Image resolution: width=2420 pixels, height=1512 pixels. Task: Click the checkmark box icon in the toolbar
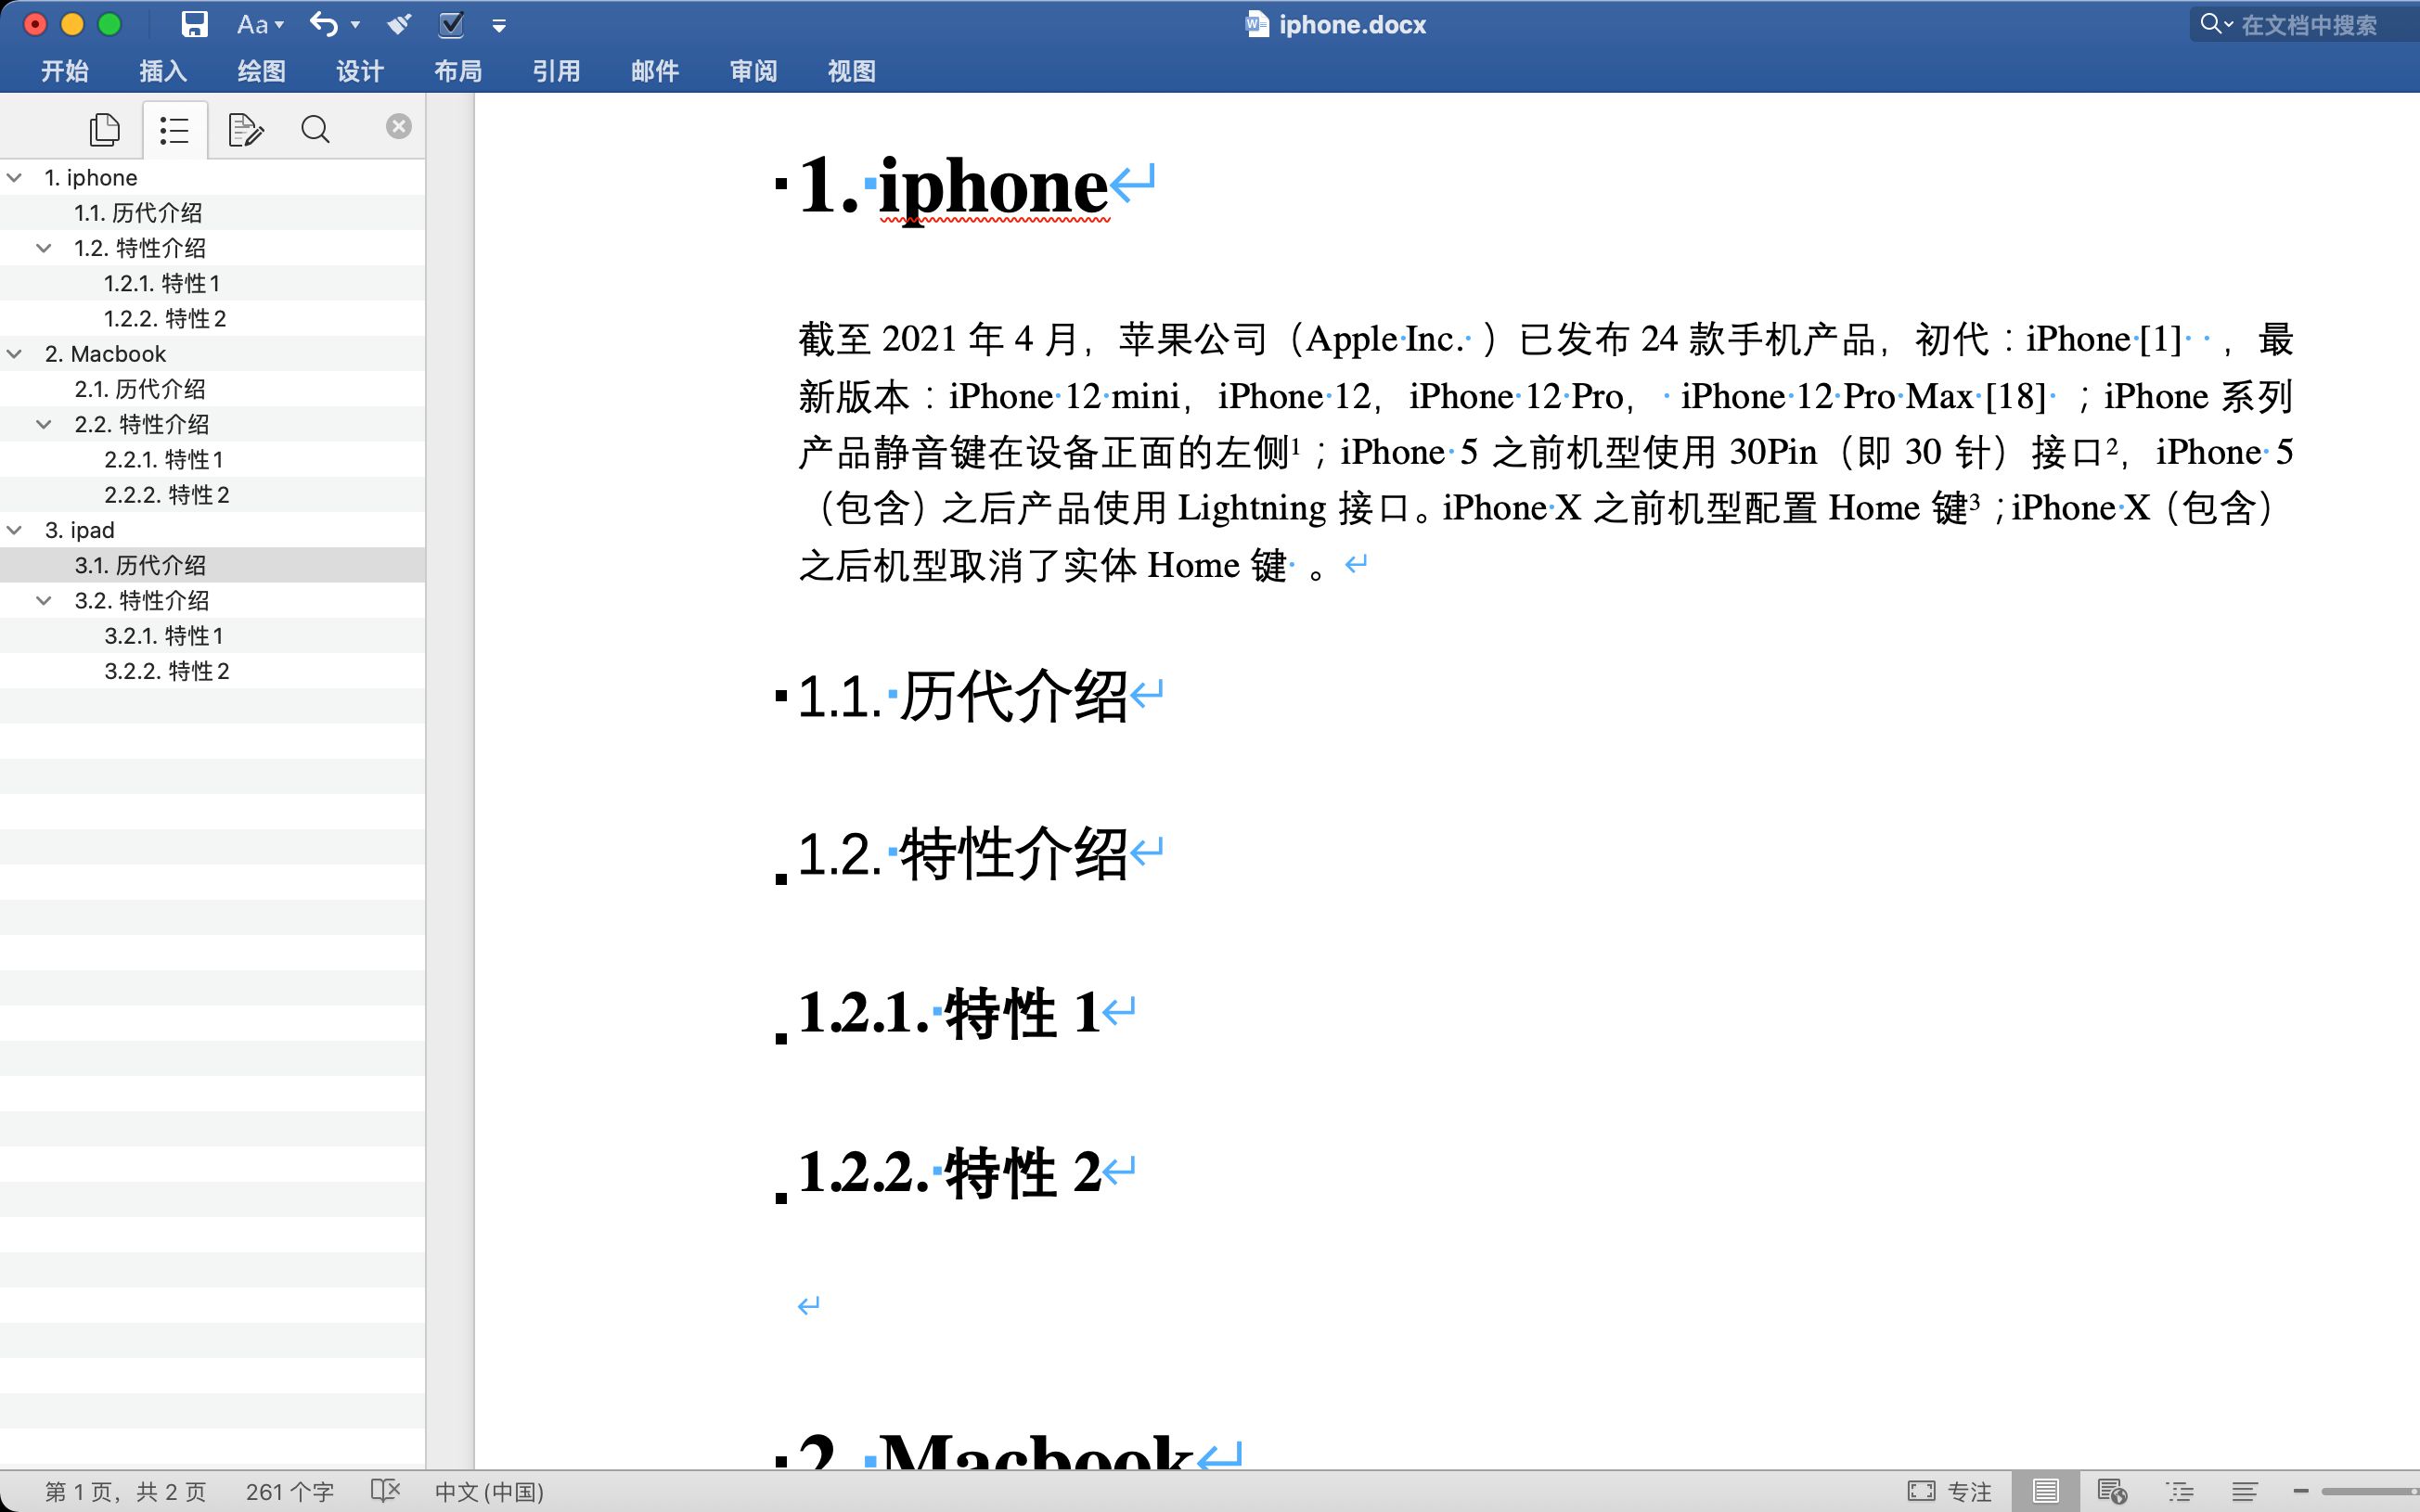451,24
